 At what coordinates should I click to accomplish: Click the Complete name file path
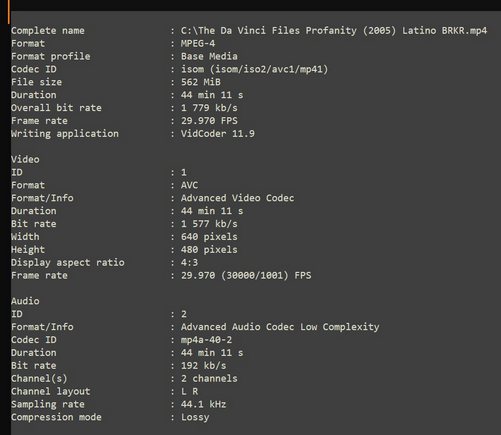coord(334,31)
